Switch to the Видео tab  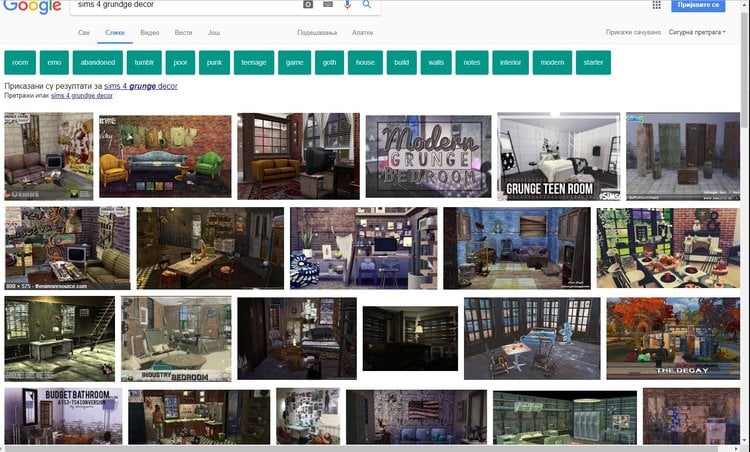150,33
